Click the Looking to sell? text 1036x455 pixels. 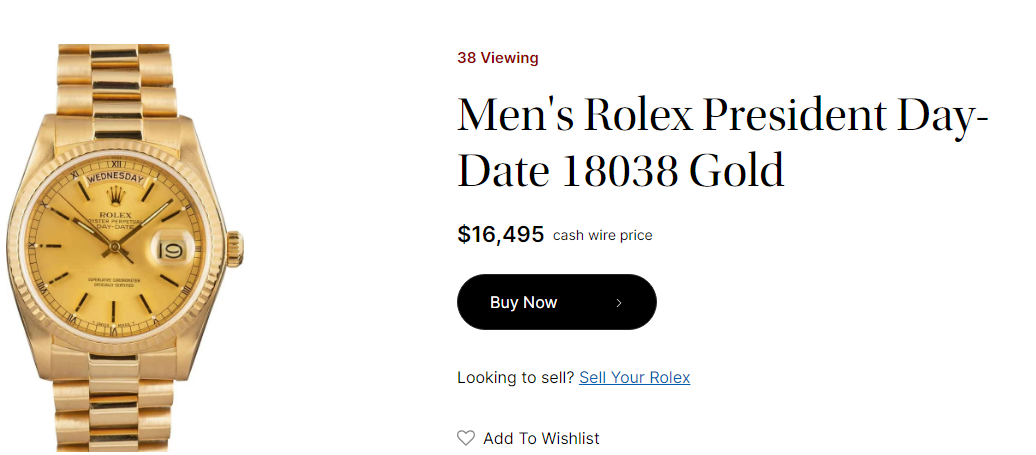pos(515,377)
